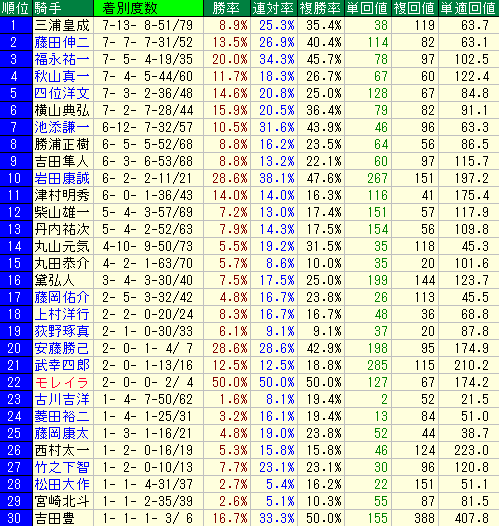Image resolution: width=499 pixels, height=526 pixels.
Task: Open jockey link 藤田伸二
Action: click(62, 43)
